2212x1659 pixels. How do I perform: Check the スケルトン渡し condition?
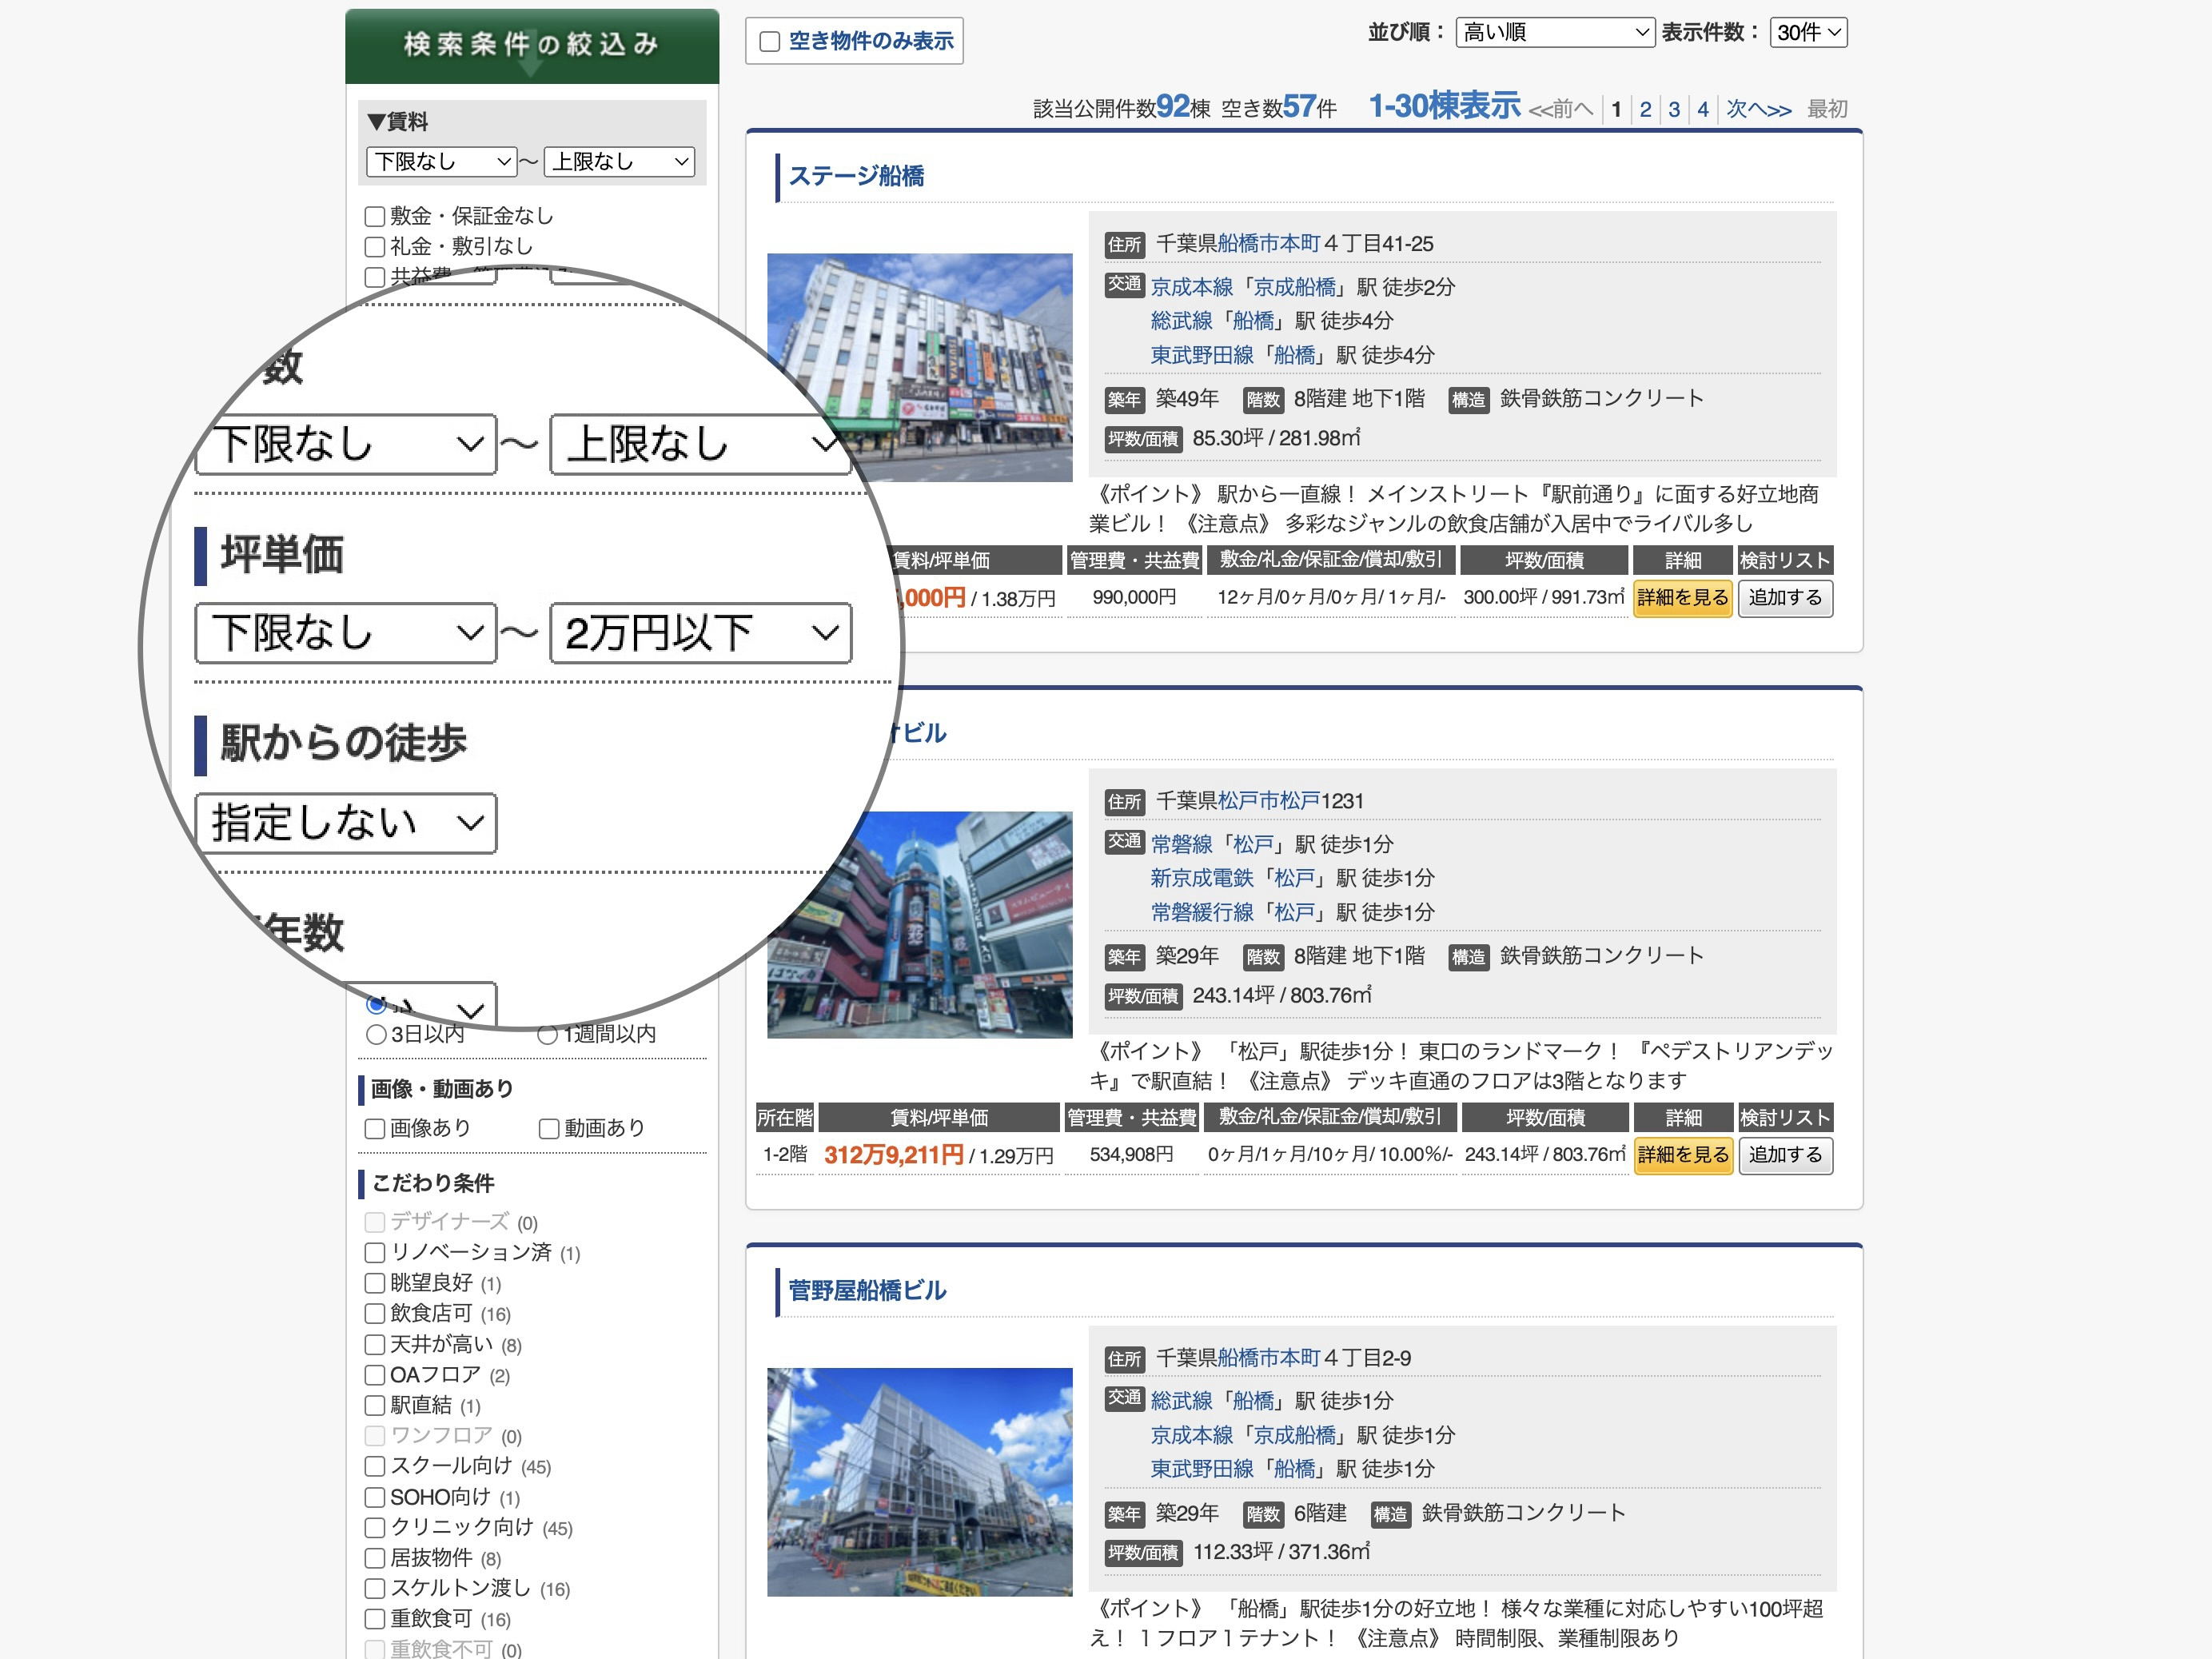(x=376, y=1588)
